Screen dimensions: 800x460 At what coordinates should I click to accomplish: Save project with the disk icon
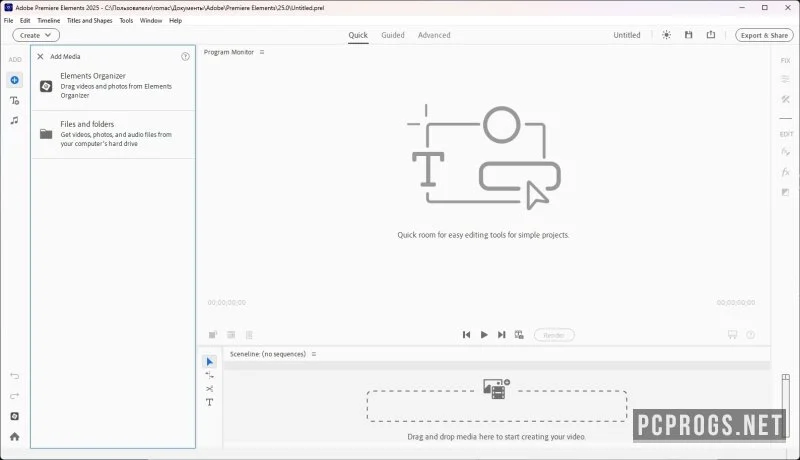coord(688,35)
